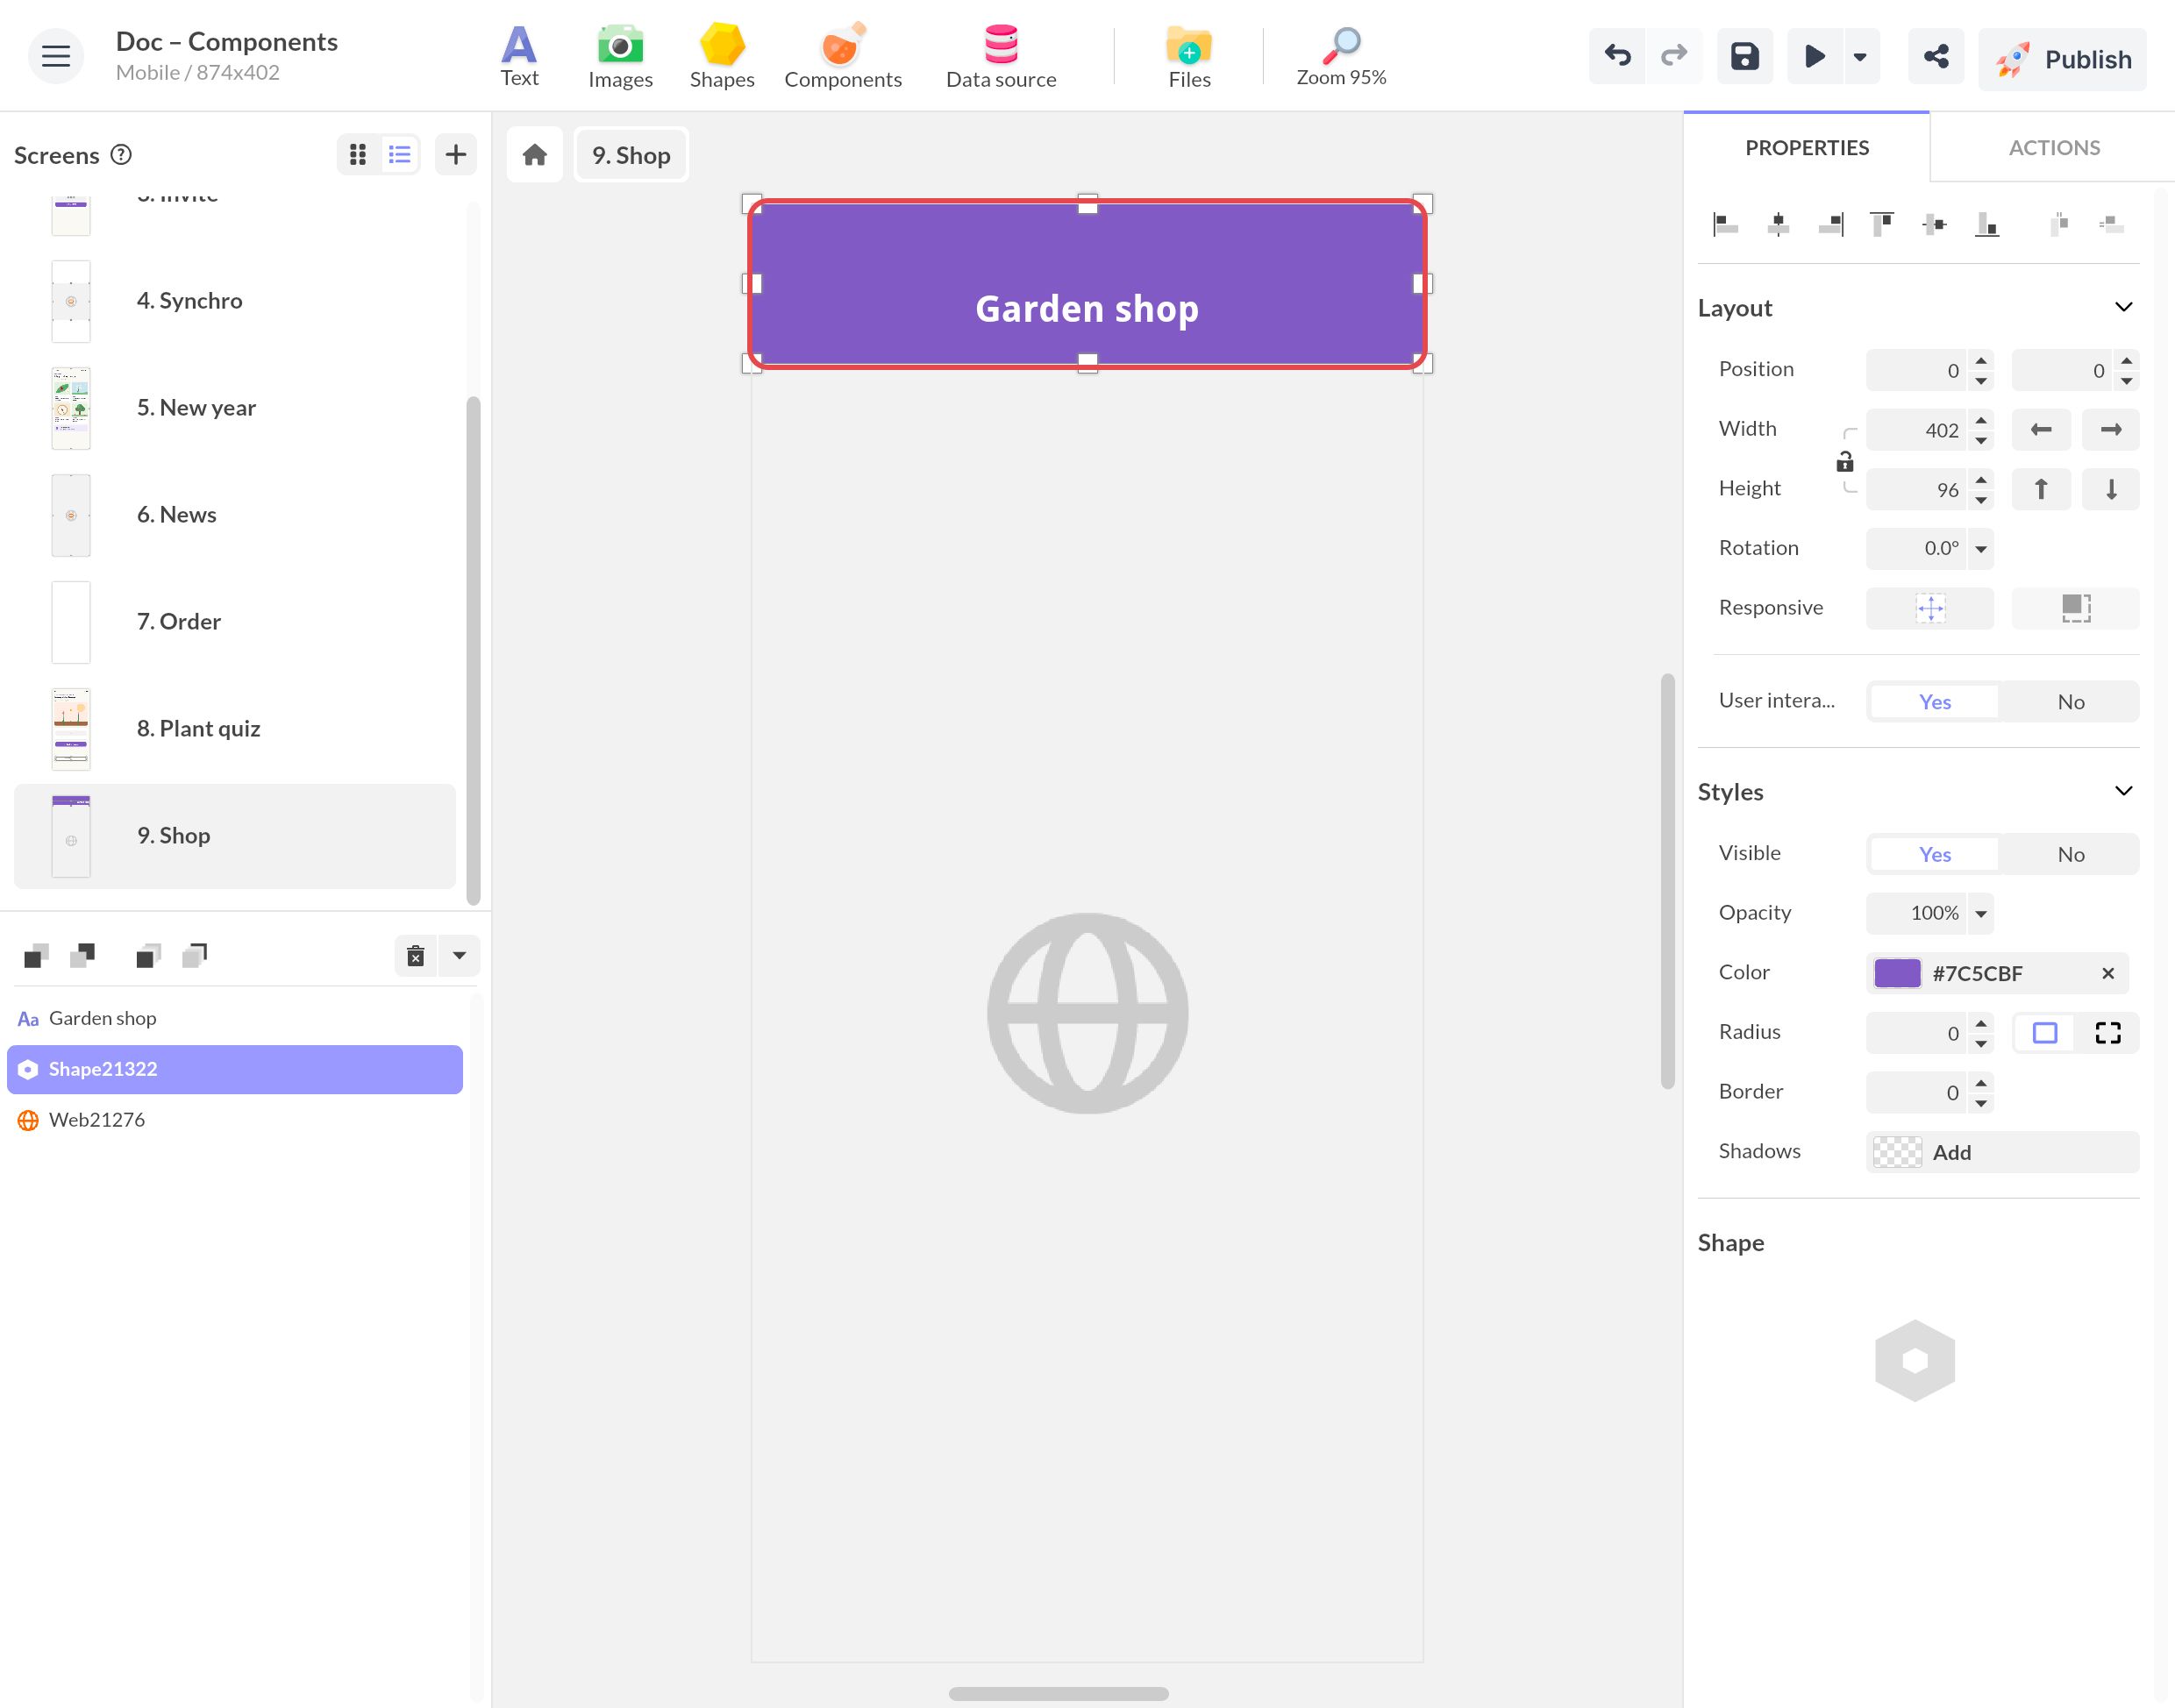Screen dimensions: 2175x1708
Task: Open the Shapes tool
Action: click(x=721, y=56)
